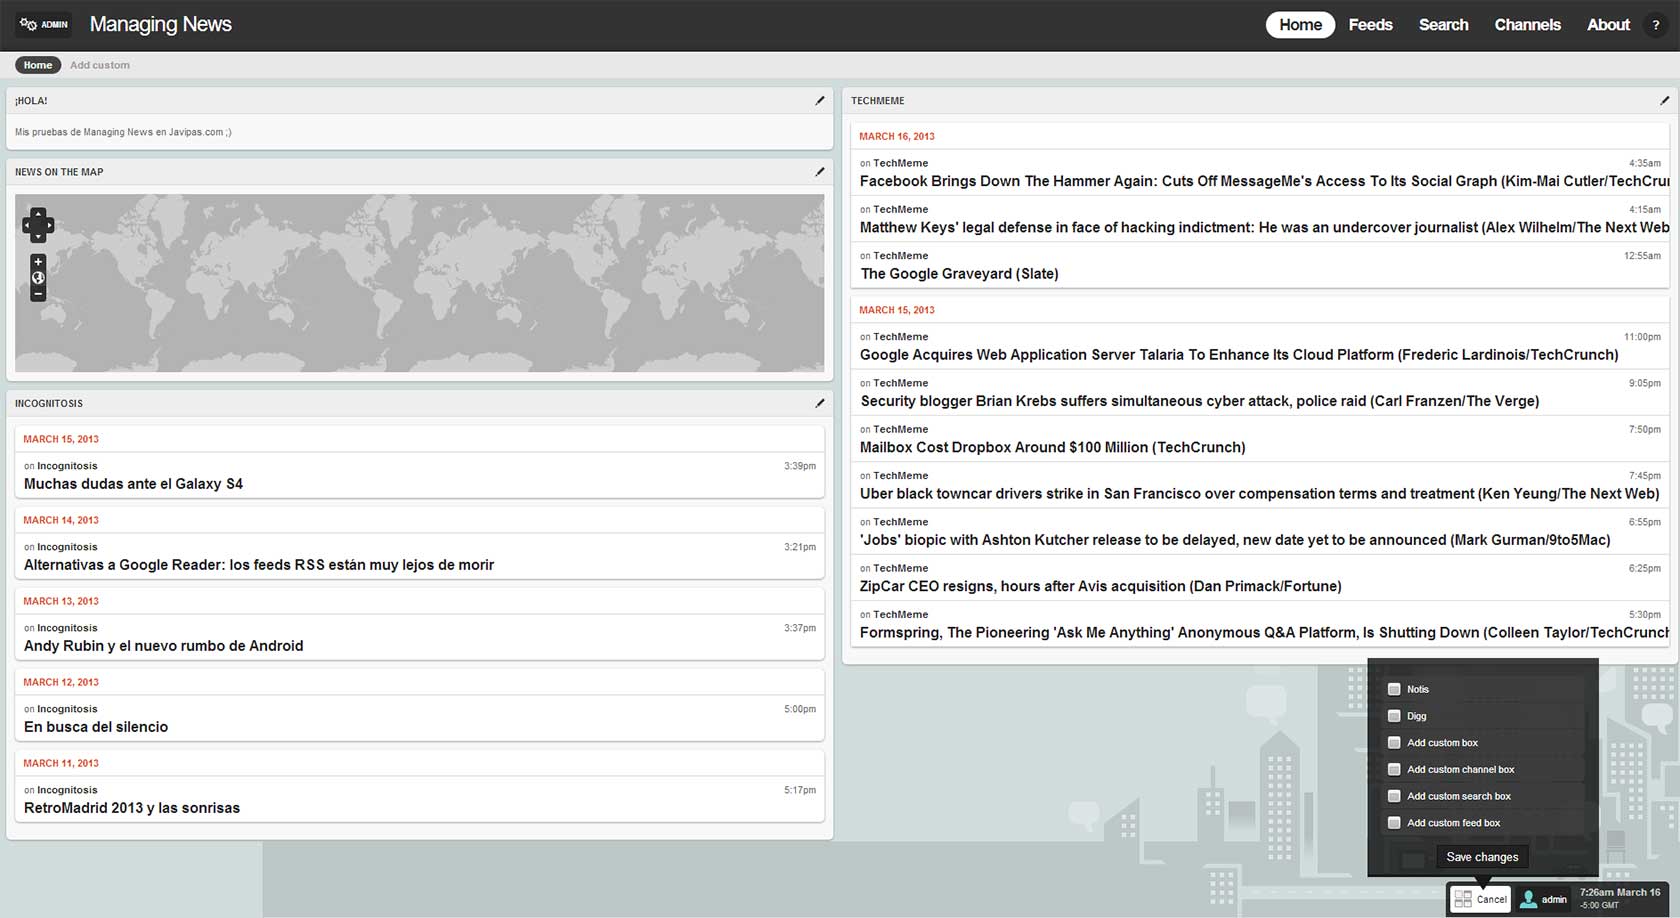Open the Feeds menu item
This screenshot has height=918, width=1680.
click(1370, 25)
